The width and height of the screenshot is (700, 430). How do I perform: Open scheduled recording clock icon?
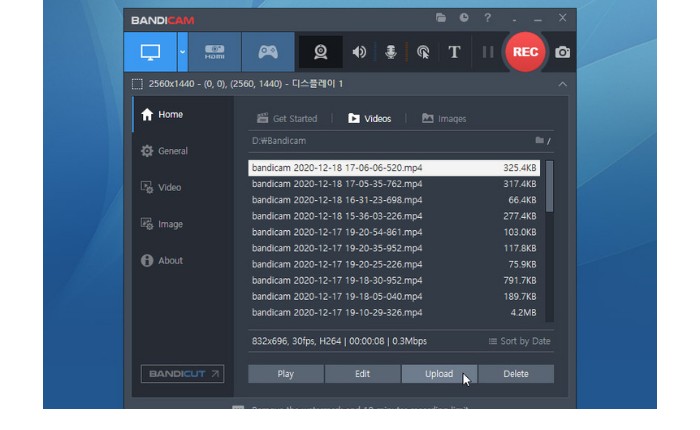click(x=464, y=18)
